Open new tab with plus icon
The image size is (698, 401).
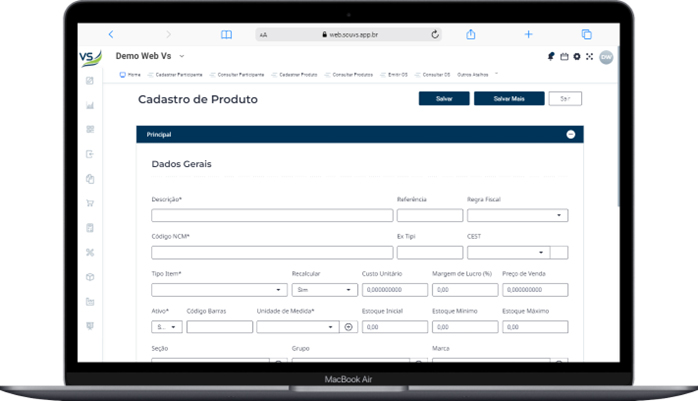[528, 34]
